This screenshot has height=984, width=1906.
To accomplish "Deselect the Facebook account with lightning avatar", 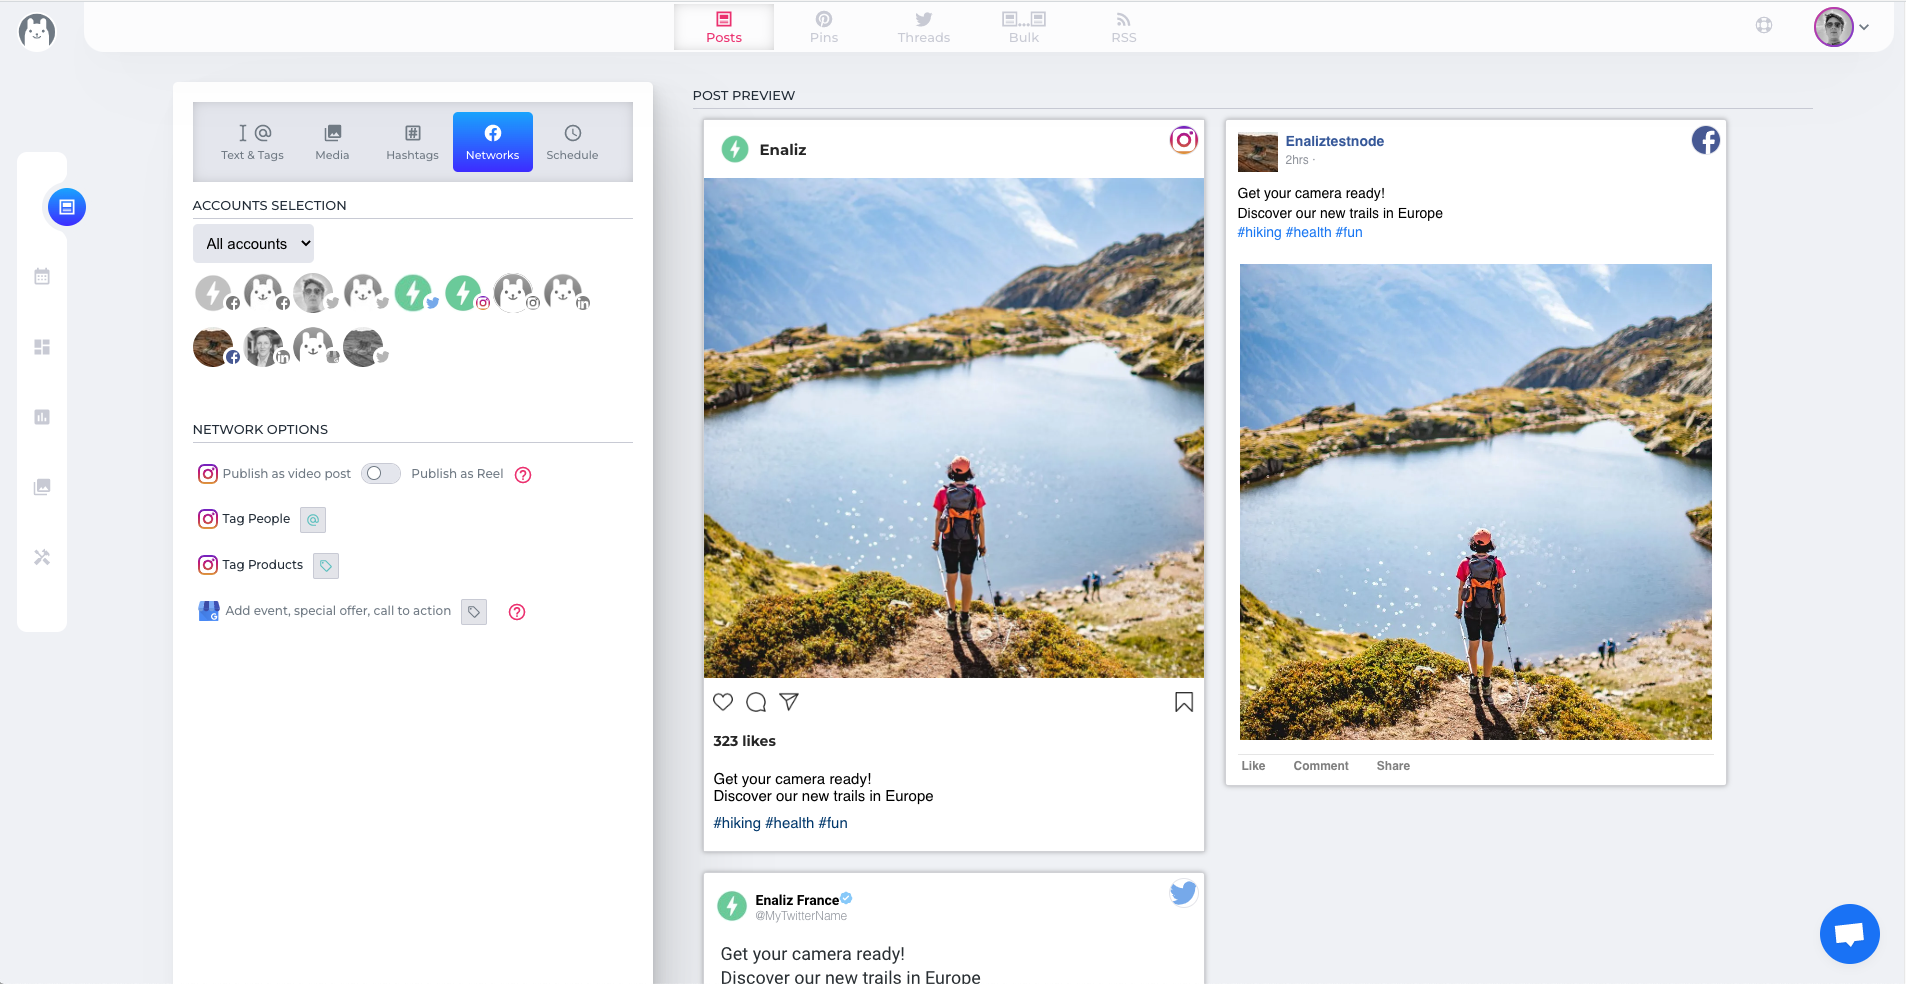I will (214, 292).
